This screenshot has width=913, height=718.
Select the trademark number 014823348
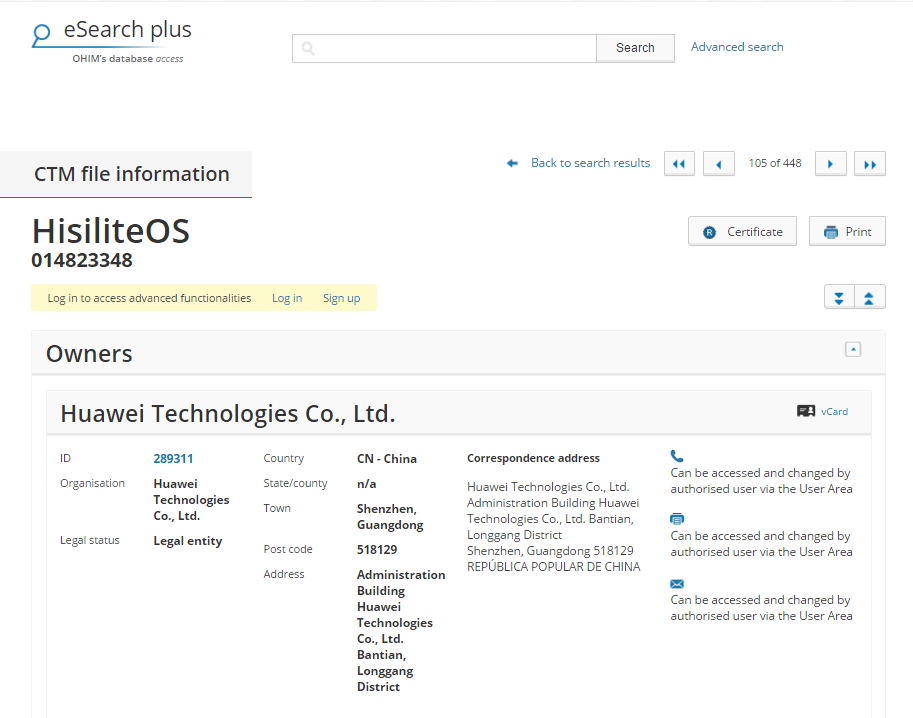[82, 260]
